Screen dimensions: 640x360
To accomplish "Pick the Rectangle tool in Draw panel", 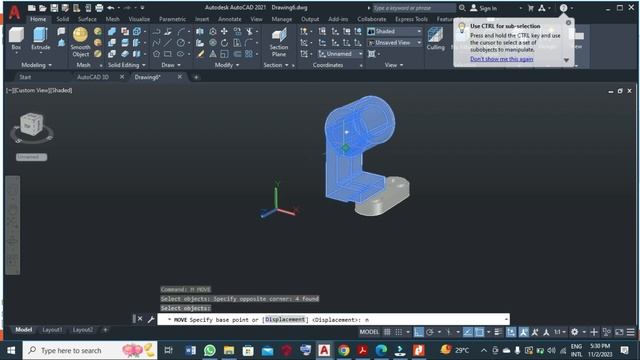I will 168,54.
